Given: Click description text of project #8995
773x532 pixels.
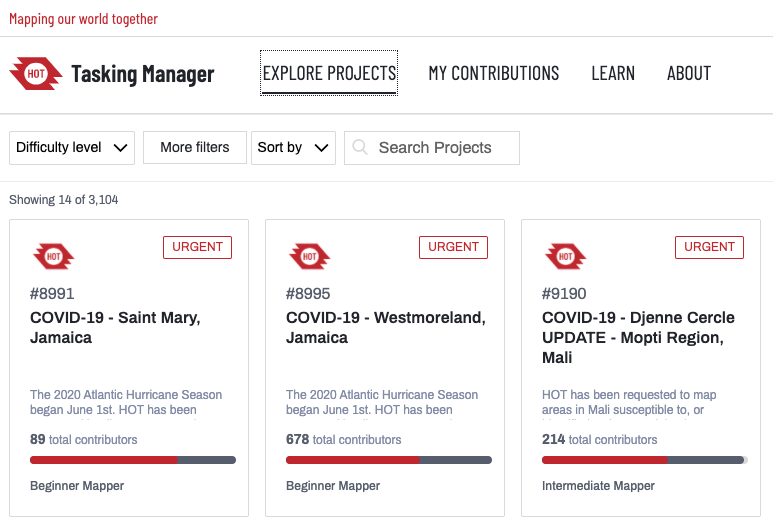Looking at the screenshot, I should [x=382, y=402].
